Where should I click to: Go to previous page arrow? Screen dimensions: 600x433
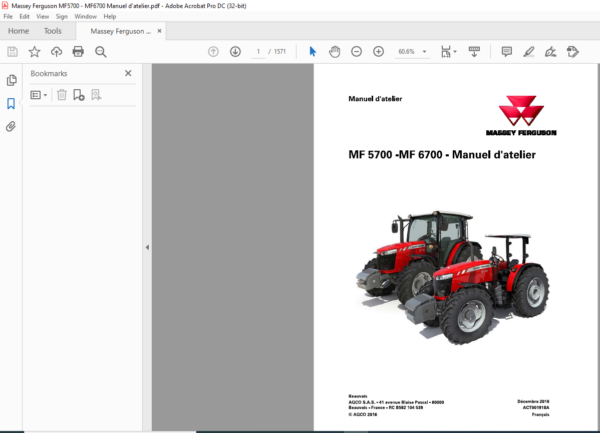coord(213,52)
